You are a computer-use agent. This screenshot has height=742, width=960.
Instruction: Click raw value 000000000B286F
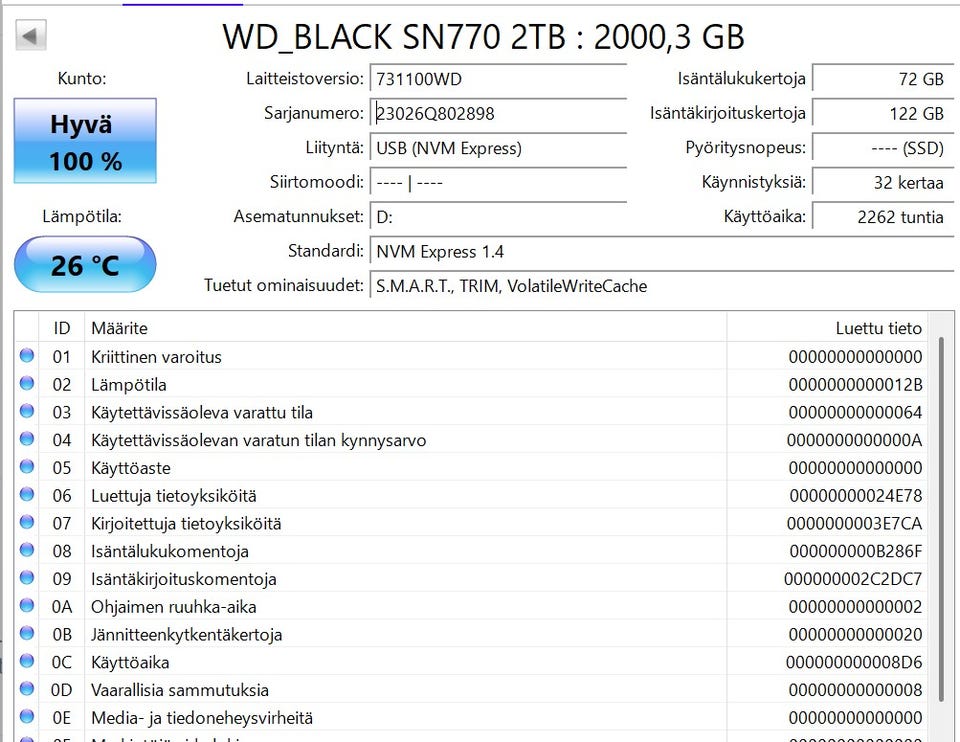pos(856,551)
